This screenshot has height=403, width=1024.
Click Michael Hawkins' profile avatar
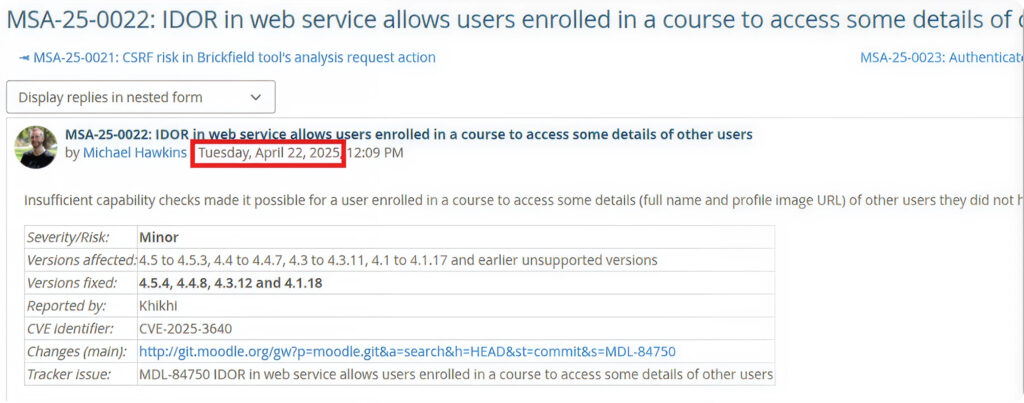tap(36, 146)
